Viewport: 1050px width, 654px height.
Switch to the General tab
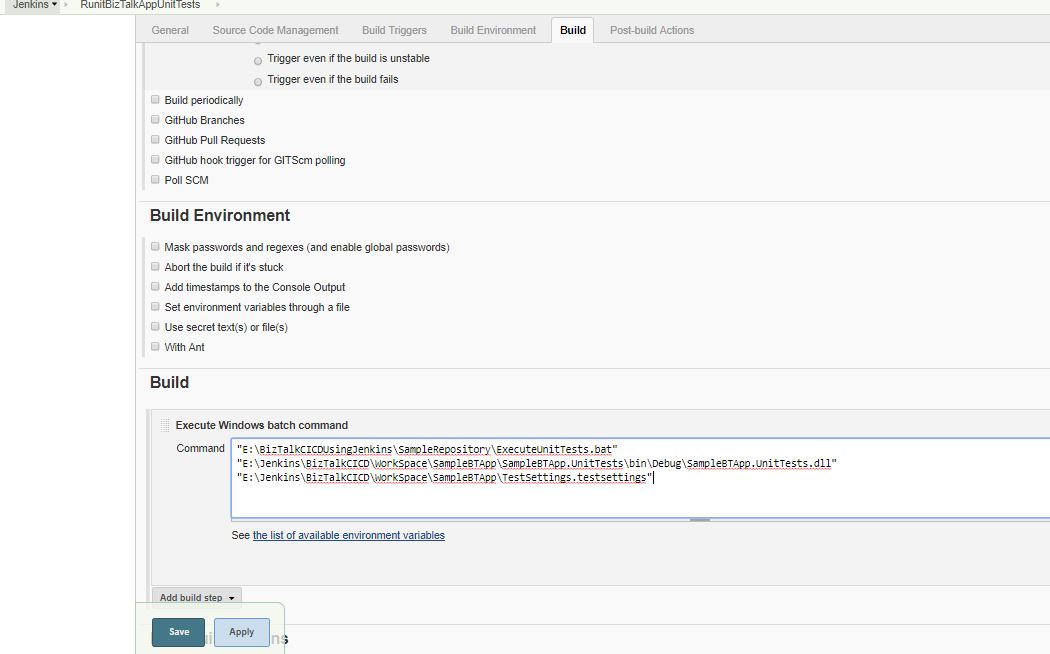170,30
